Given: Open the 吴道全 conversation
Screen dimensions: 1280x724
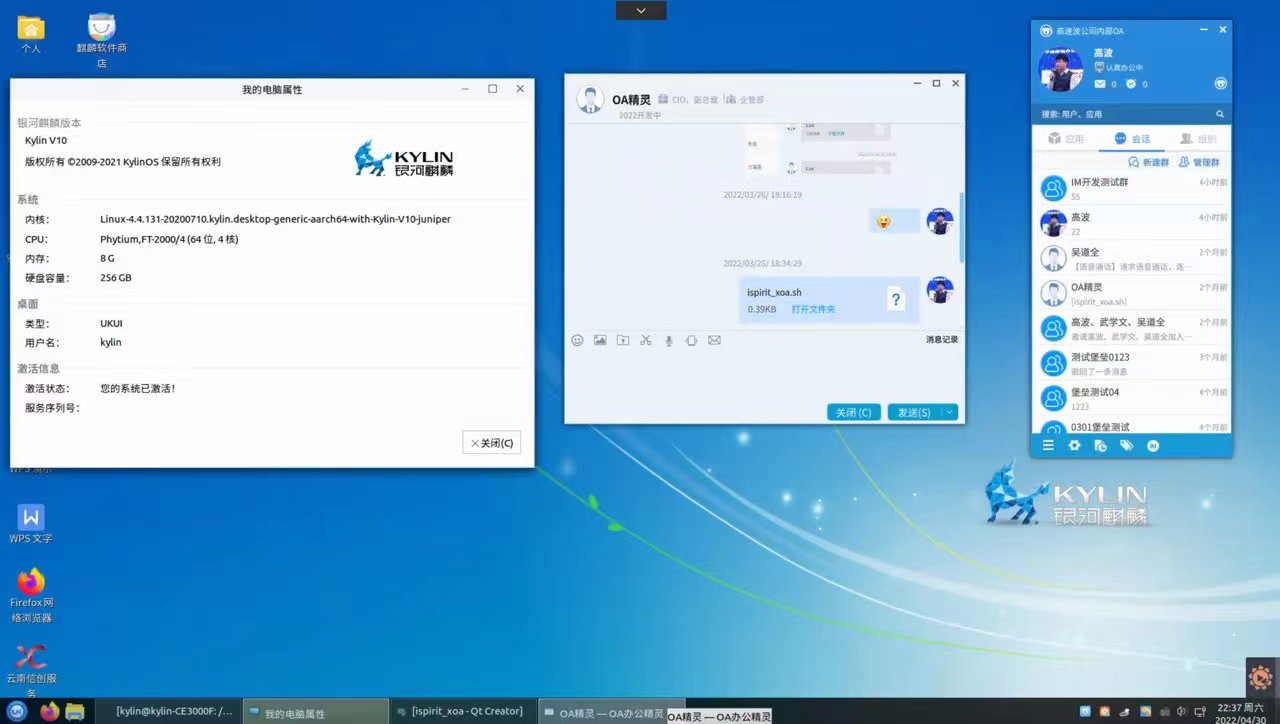Looking at the screenshot, I should coord(1131,258).
